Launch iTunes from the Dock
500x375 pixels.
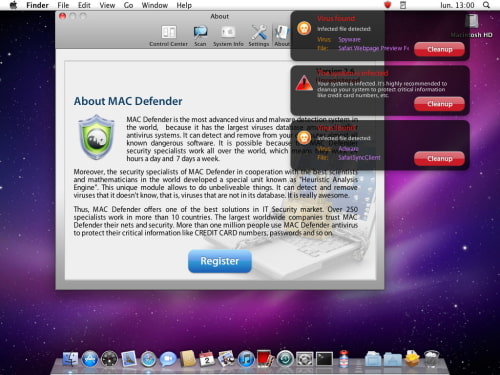[246, 359]
